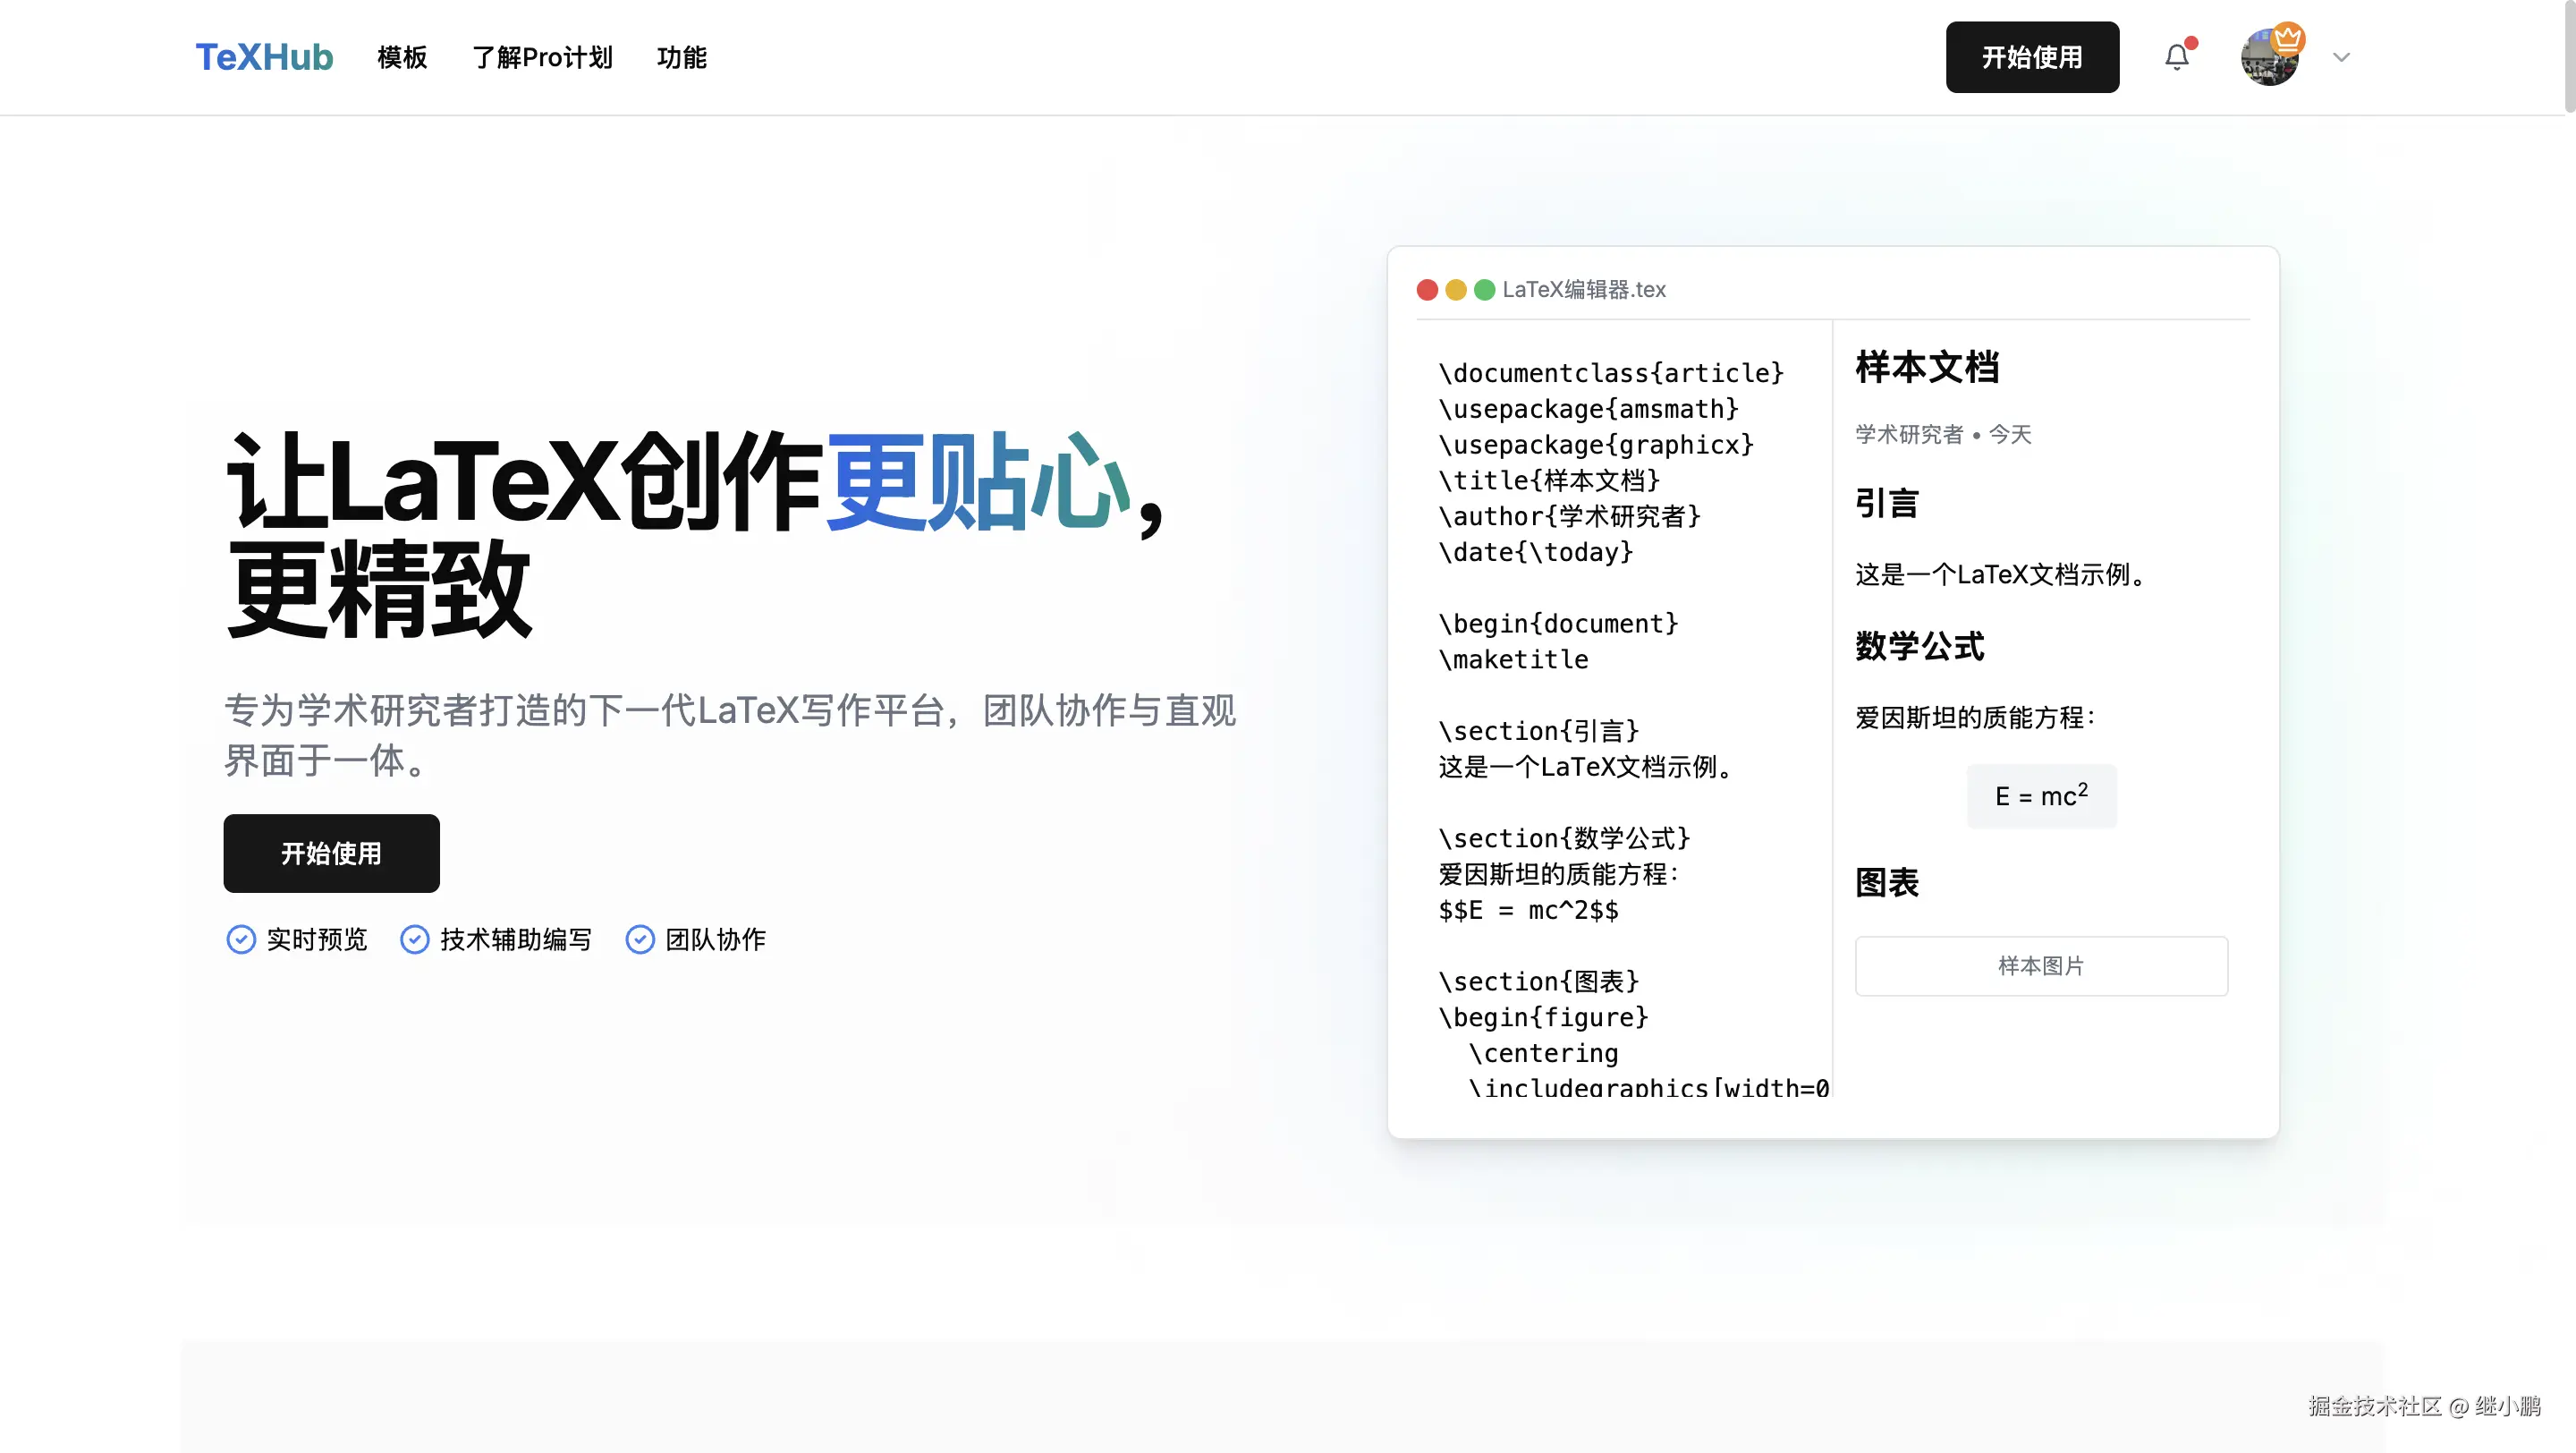Toggle the 团队协作 feature checkmark
Viewport: 2576px width, 1453px height.
(640, 939)
